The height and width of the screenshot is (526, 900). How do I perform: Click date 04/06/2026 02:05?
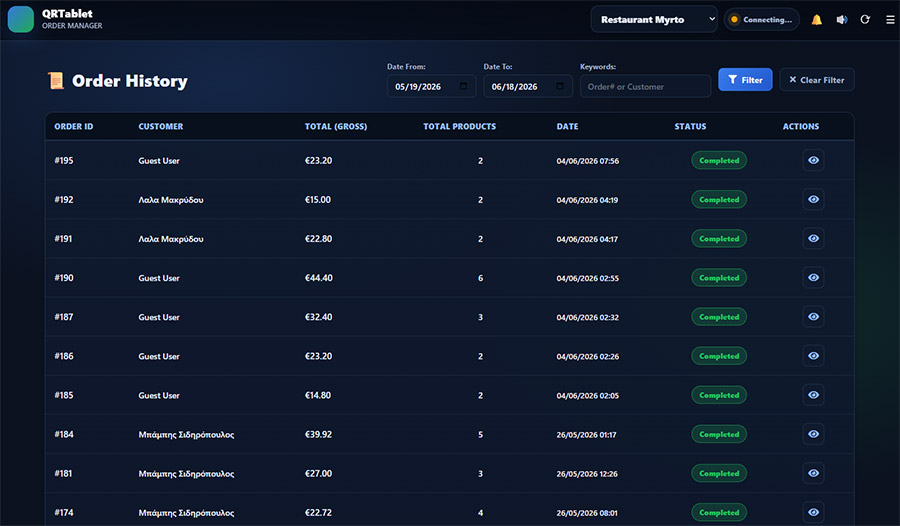point(588,395)
